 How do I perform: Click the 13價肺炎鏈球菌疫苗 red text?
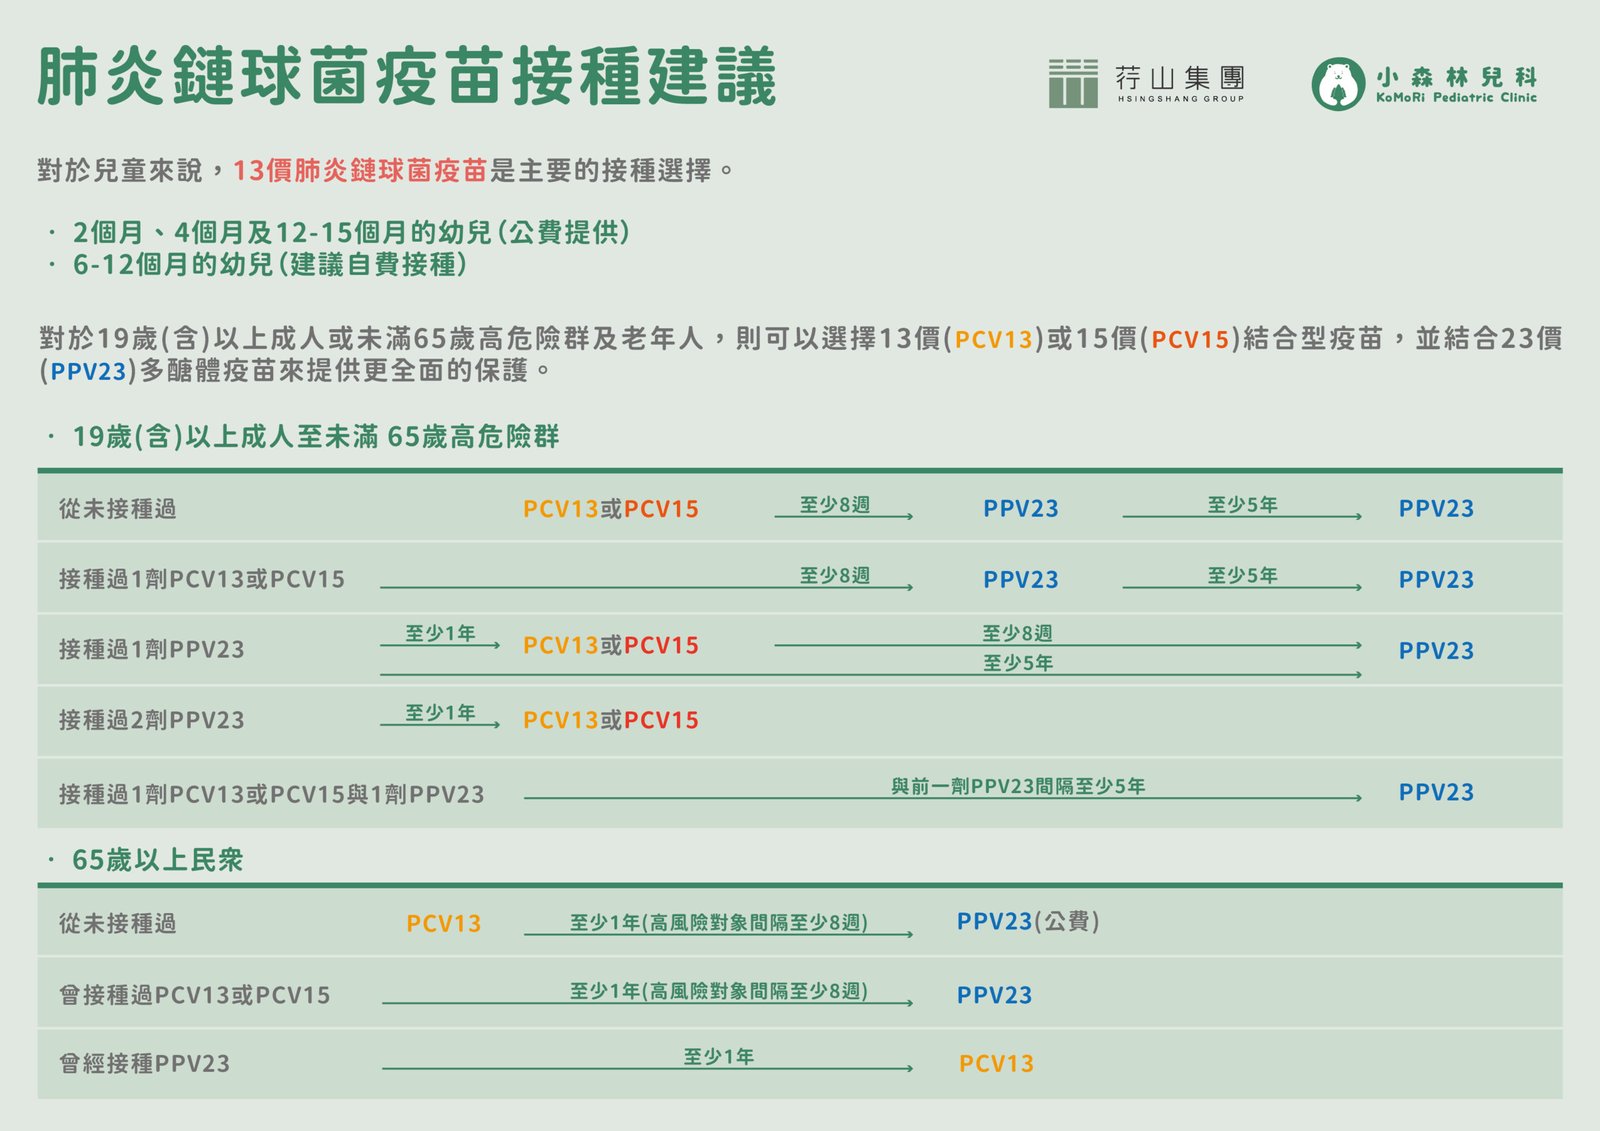pyautogui.click(x=360, y=167)
